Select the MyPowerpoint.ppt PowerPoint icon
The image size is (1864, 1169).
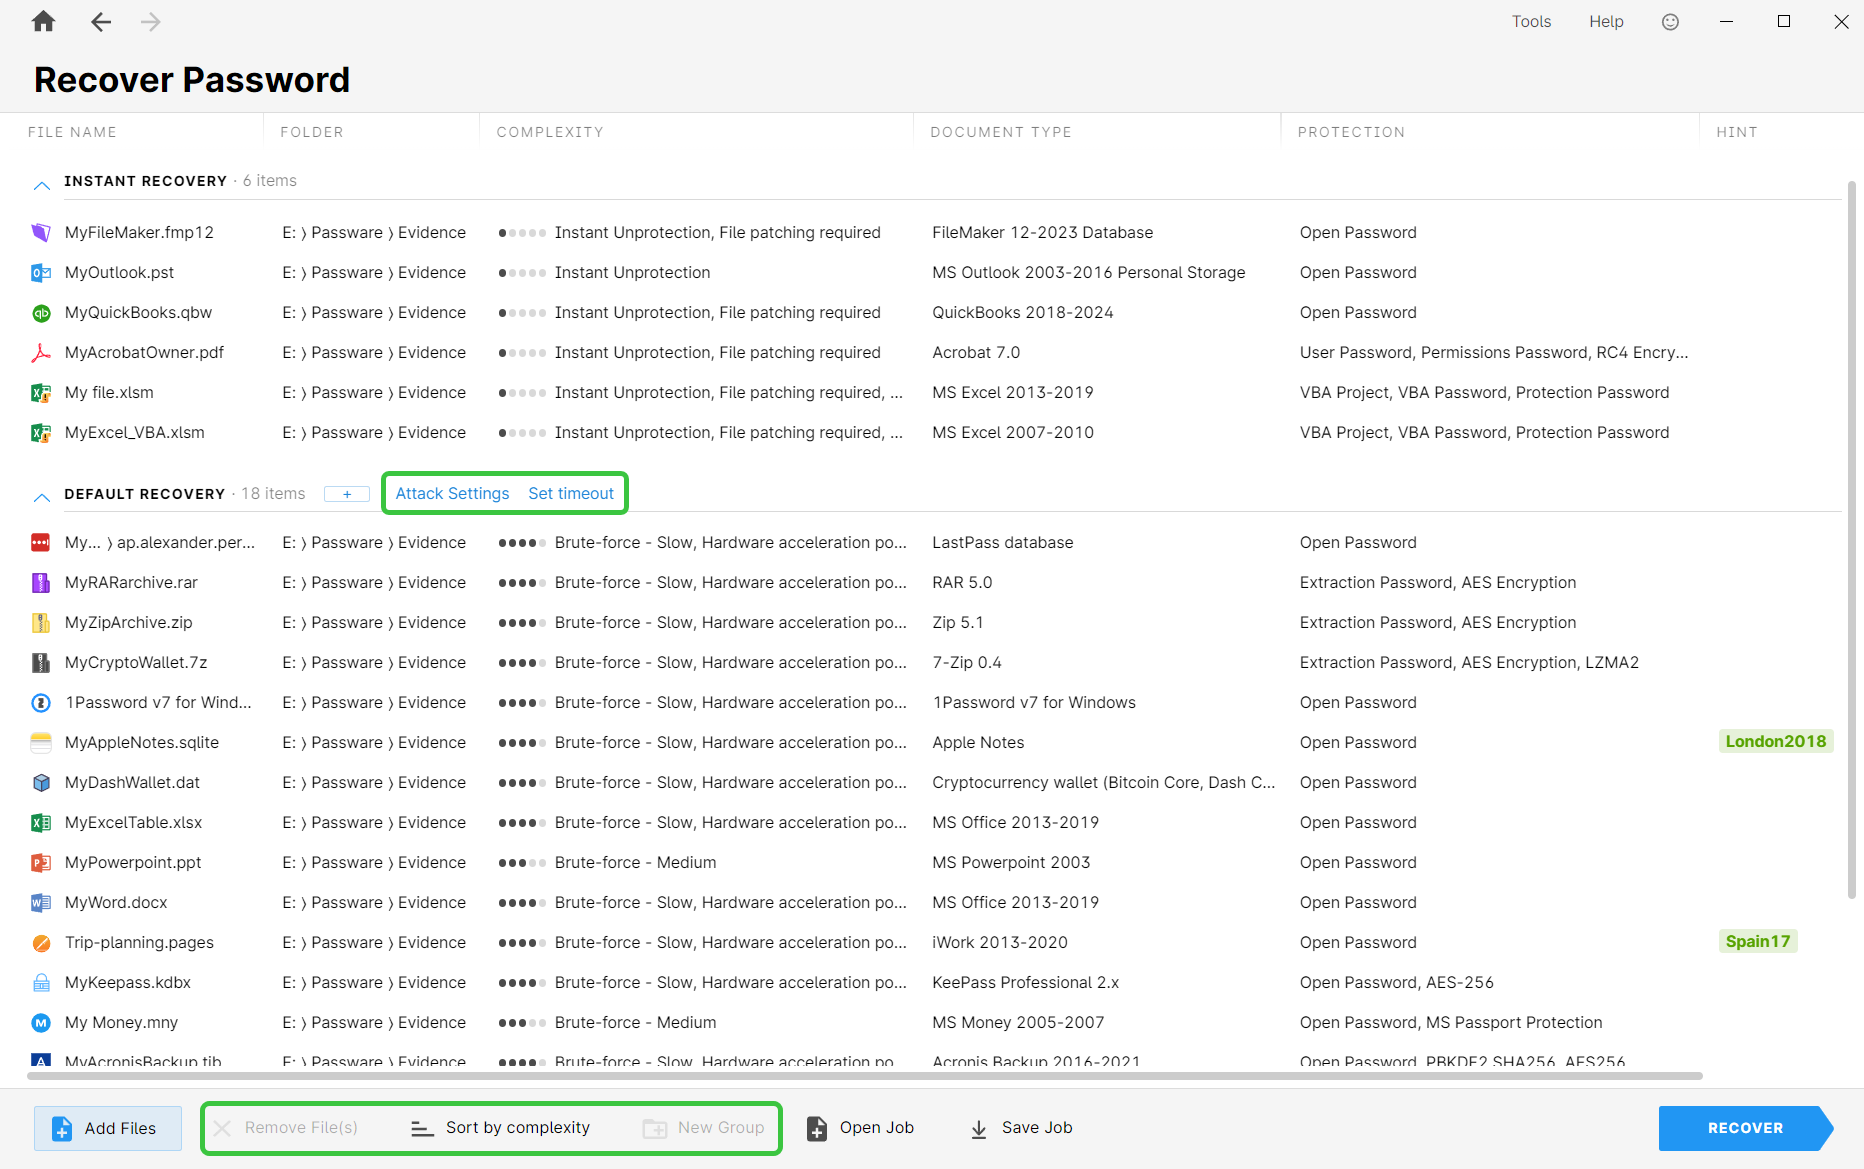point(41,862)
